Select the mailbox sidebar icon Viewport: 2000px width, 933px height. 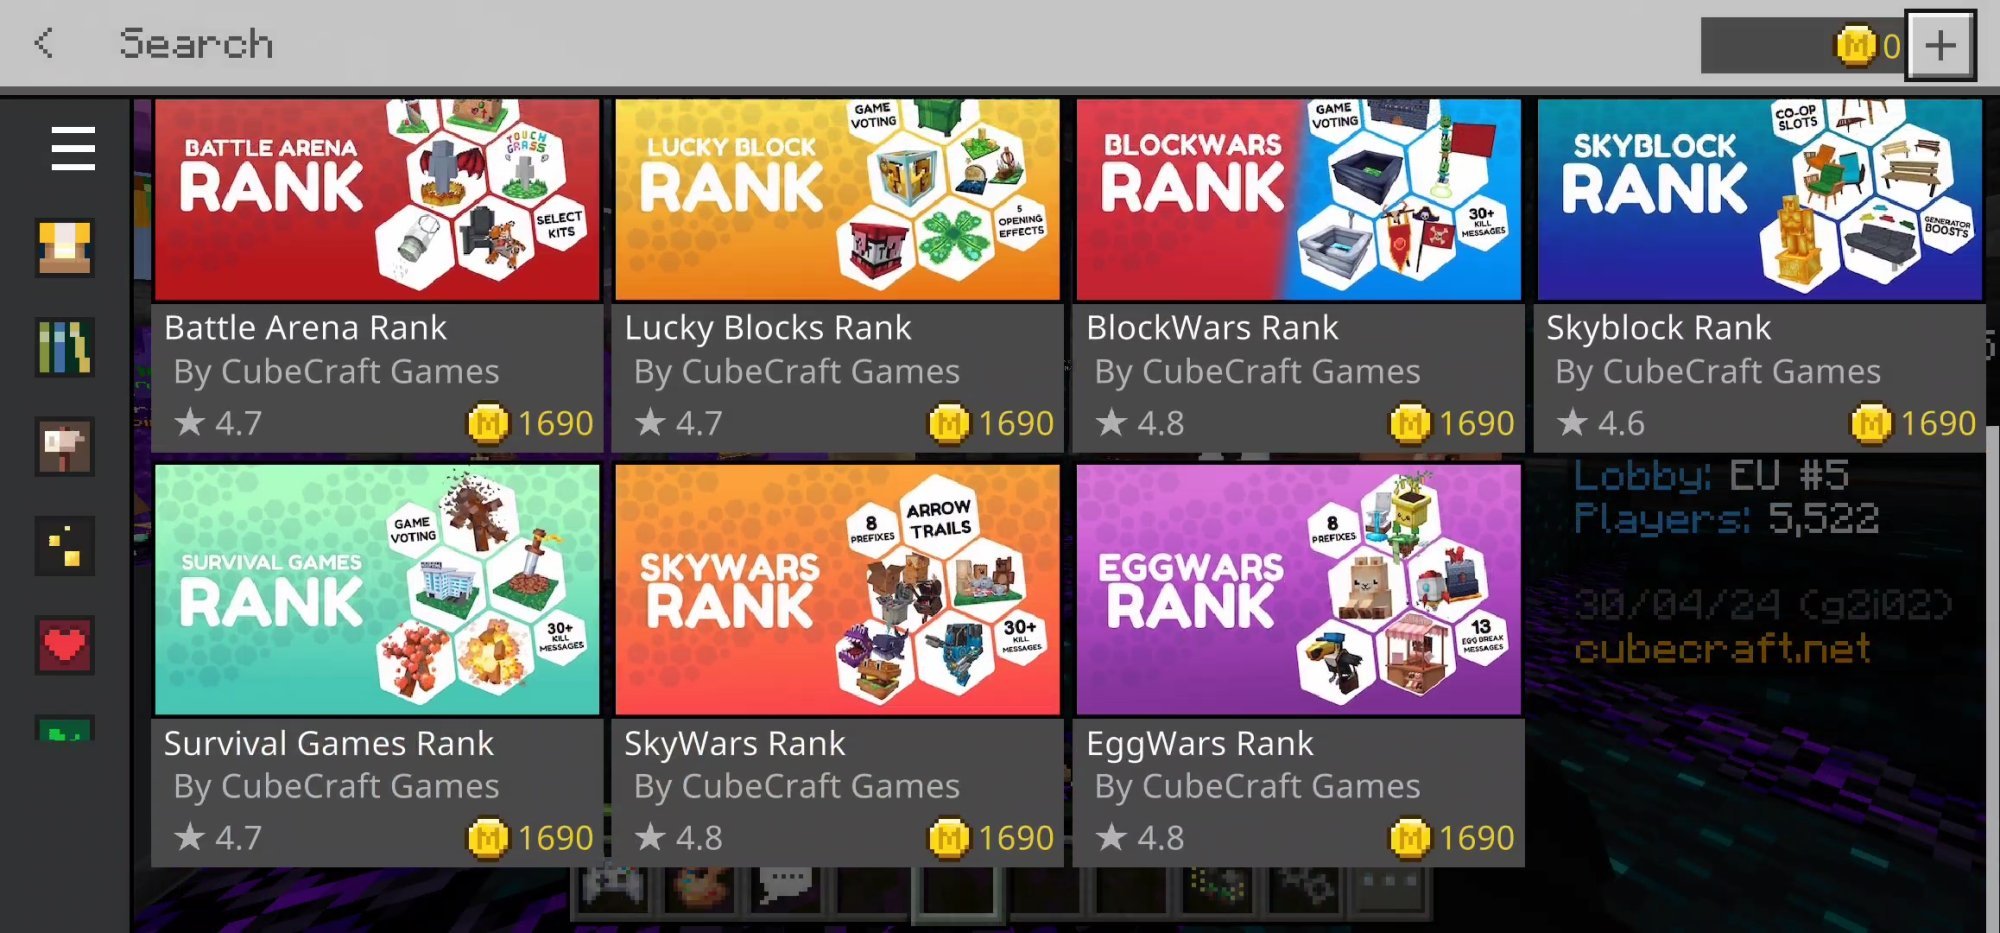pos(65,446)
